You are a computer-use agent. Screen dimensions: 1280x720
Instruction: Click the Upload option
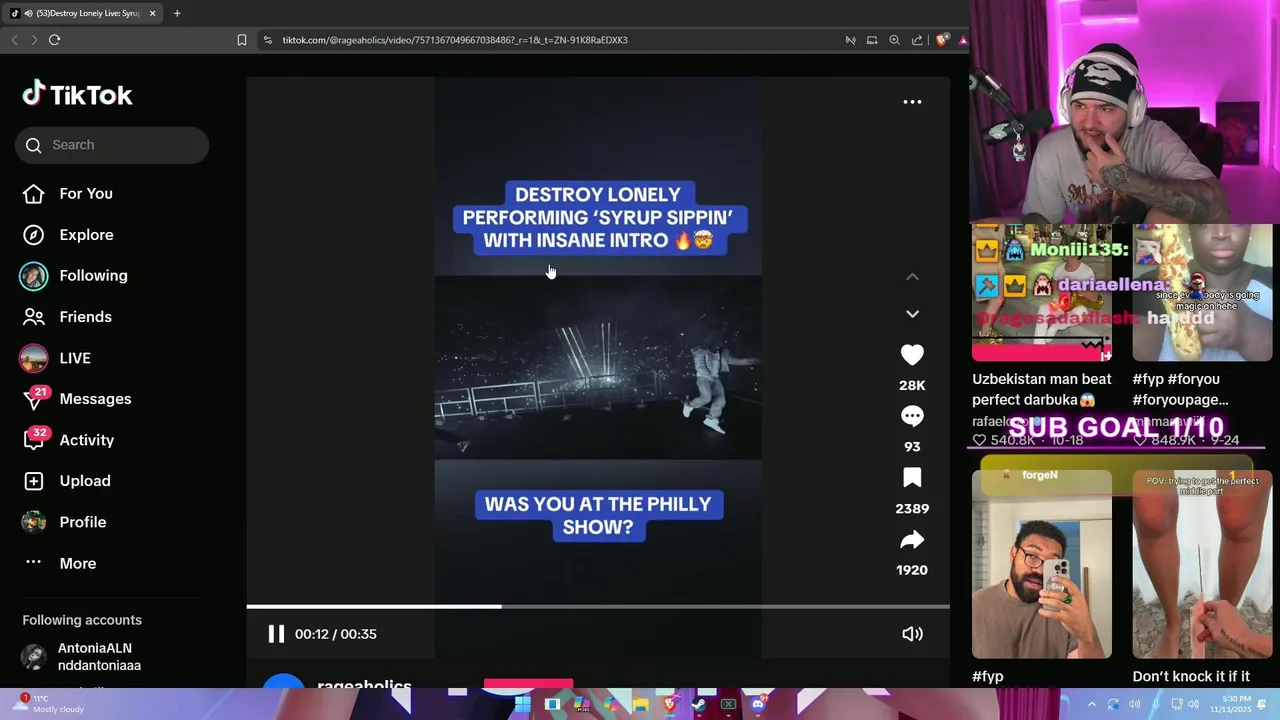[x=67, y=481]
